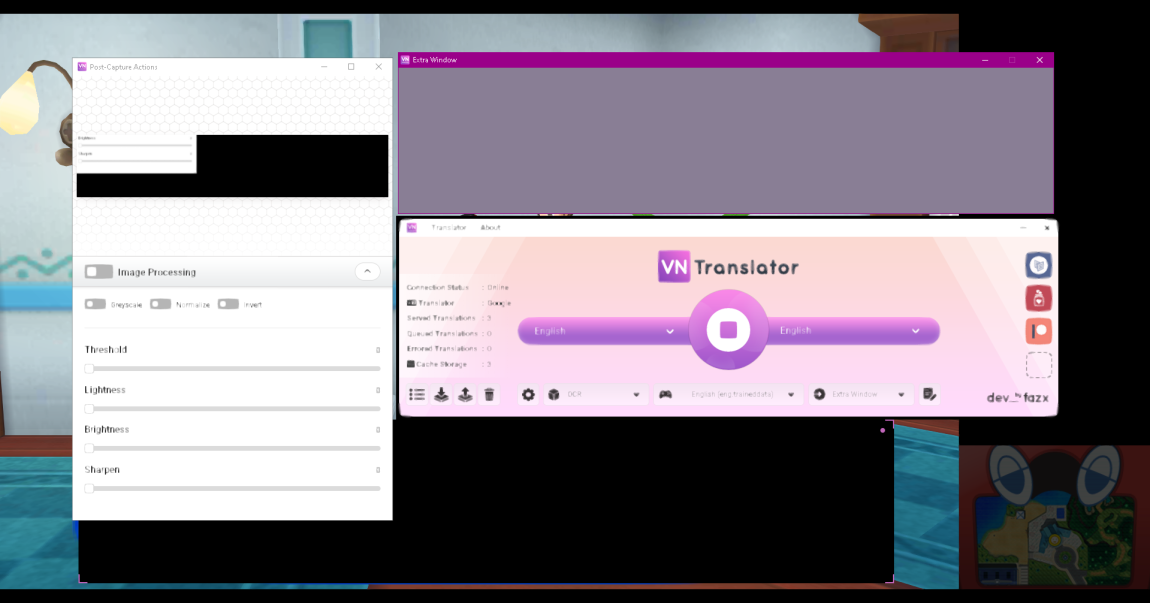Open settings with the gear icon
Viewport: 1150px width, 603px height.
point(528,395)
